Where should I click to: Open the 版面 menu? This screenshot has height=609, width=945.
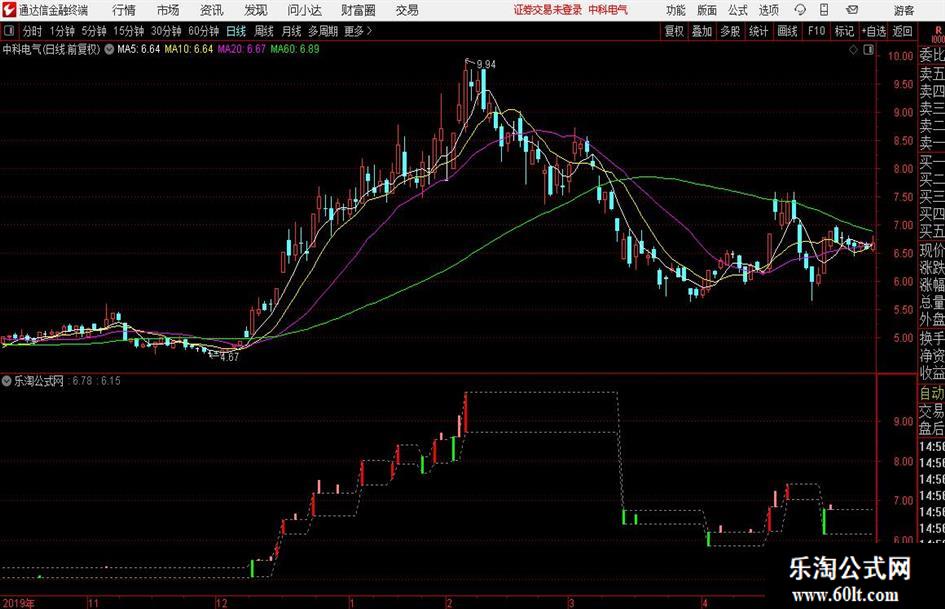coord(706,10)
